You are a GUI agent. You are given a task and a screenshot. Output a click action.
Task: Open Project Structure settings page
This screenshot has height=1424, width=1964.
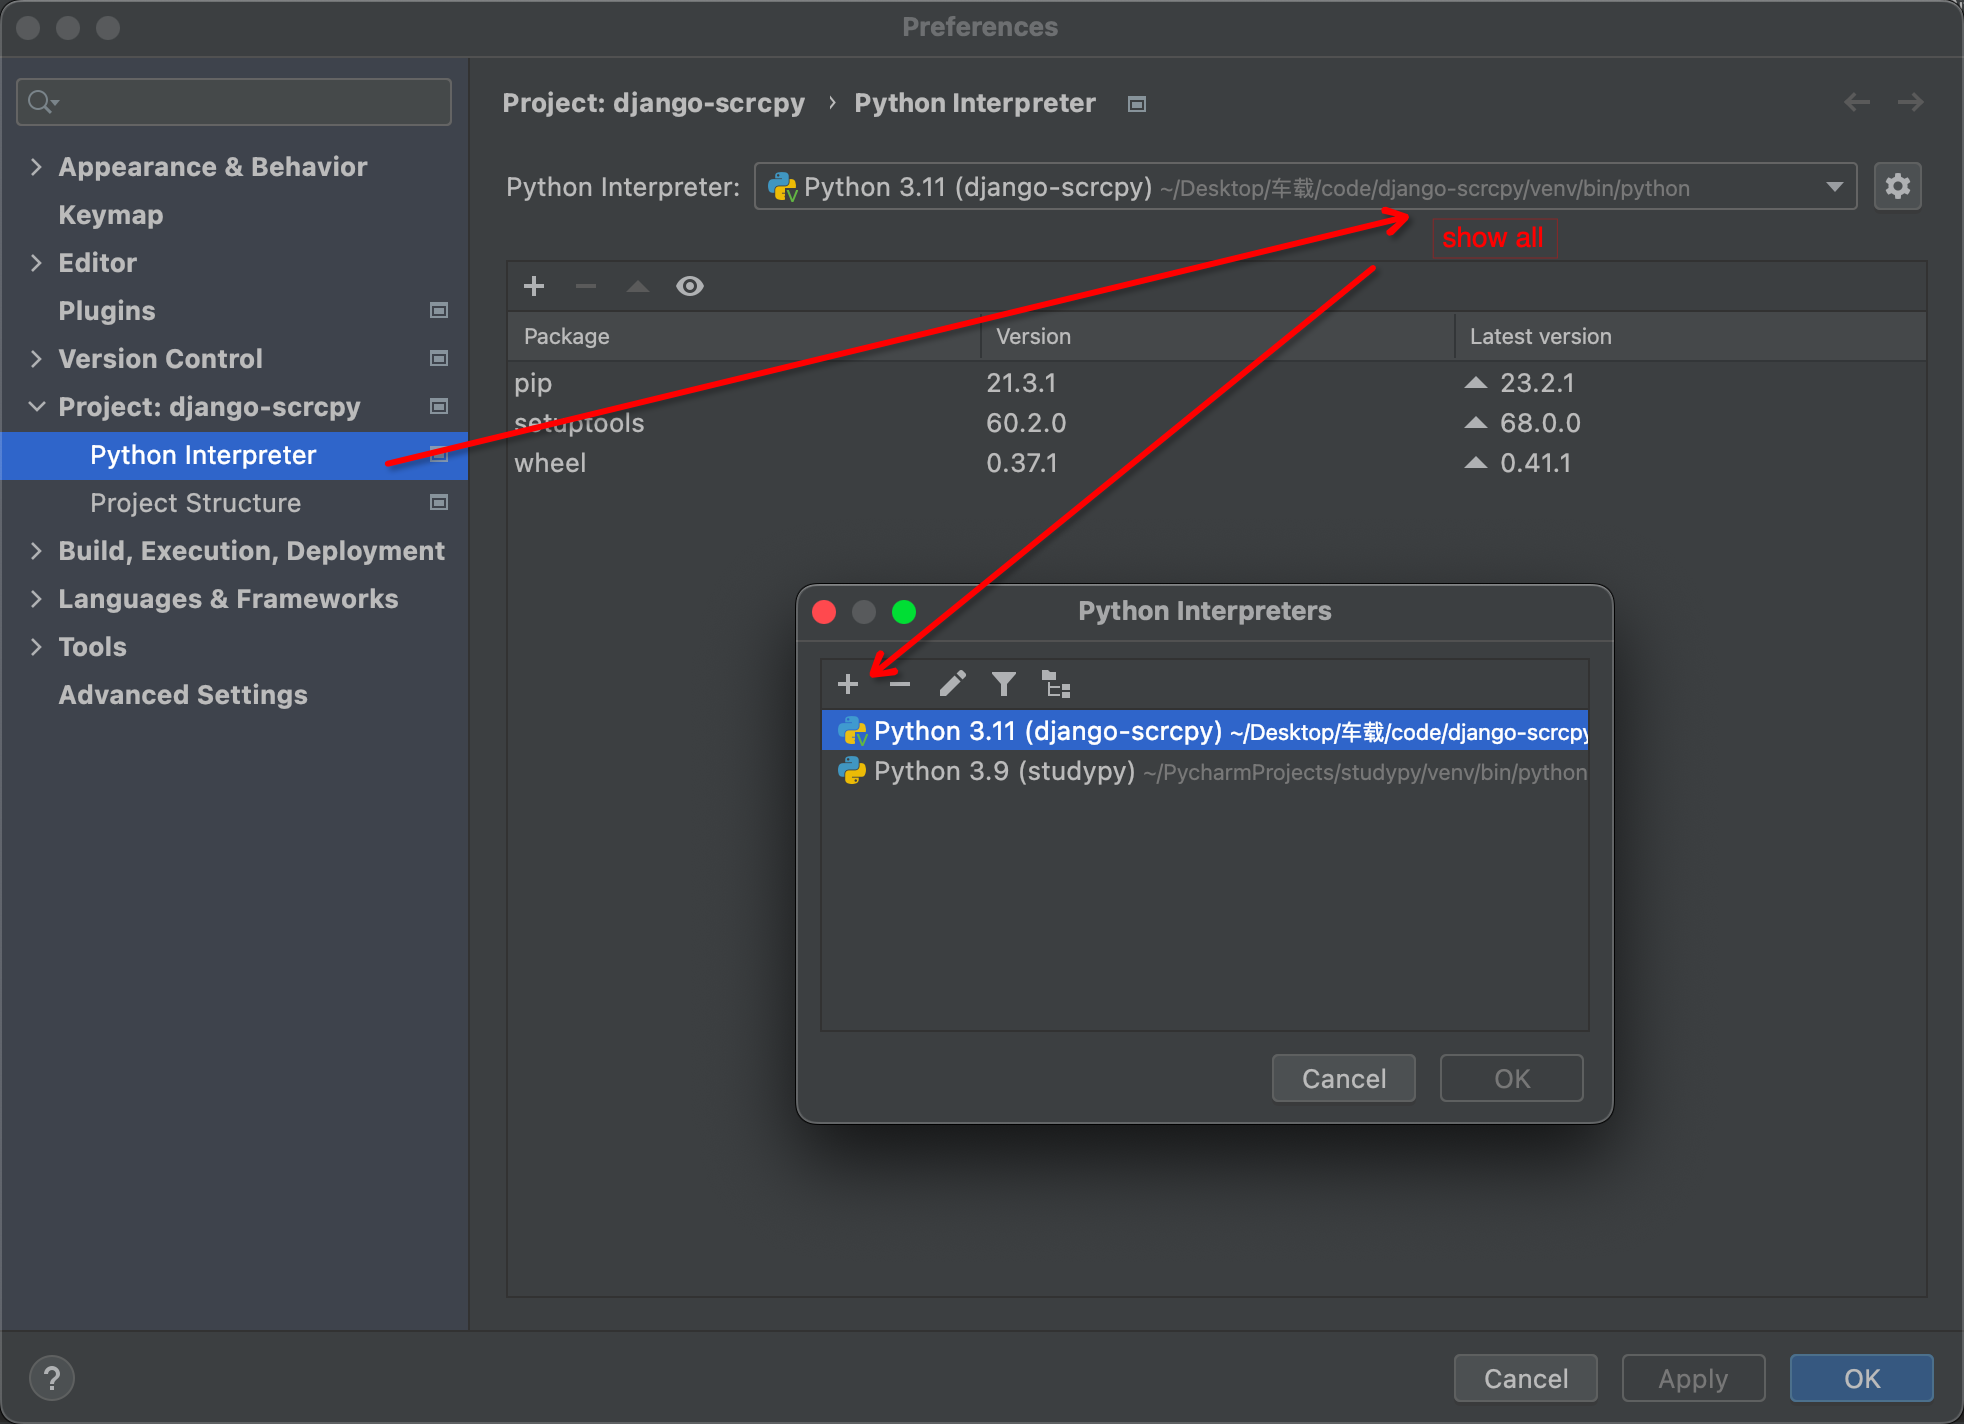click(196, 503)
